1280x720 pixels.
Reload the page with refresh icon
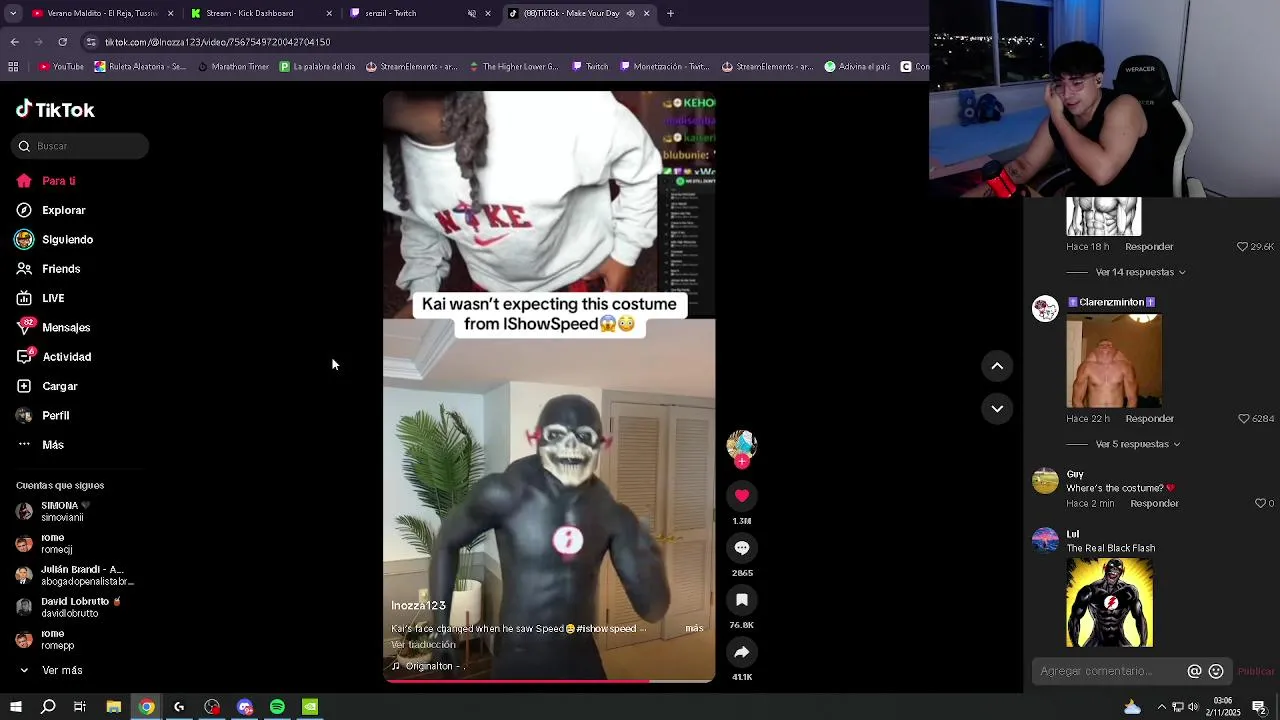tap(62, 42)
